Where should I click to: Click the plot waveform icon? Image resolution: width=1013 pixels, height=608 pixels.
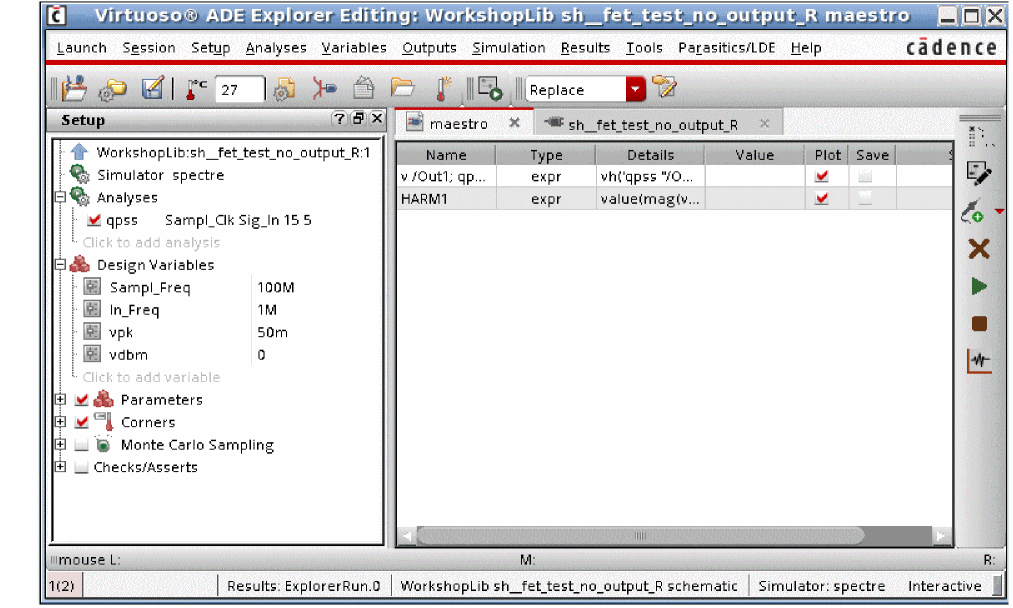979,361
